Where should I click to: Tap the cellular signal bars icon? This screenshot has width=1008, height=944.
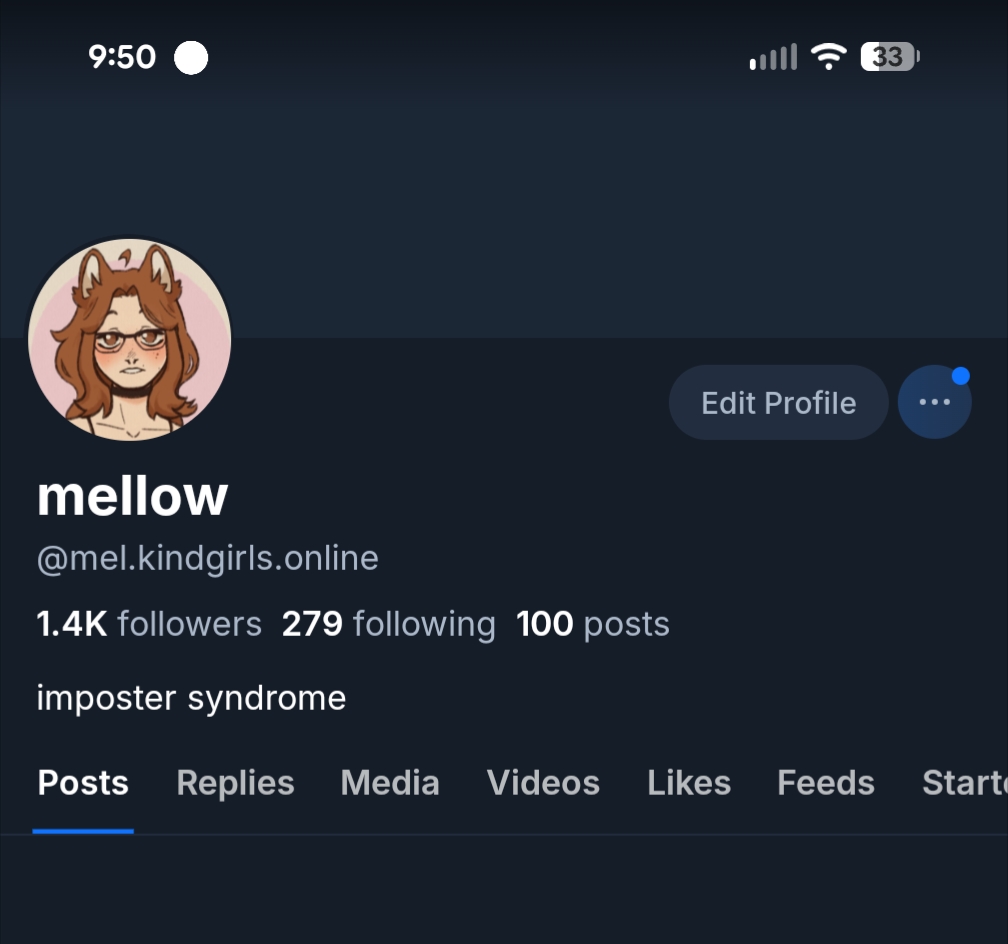[773, 57]
